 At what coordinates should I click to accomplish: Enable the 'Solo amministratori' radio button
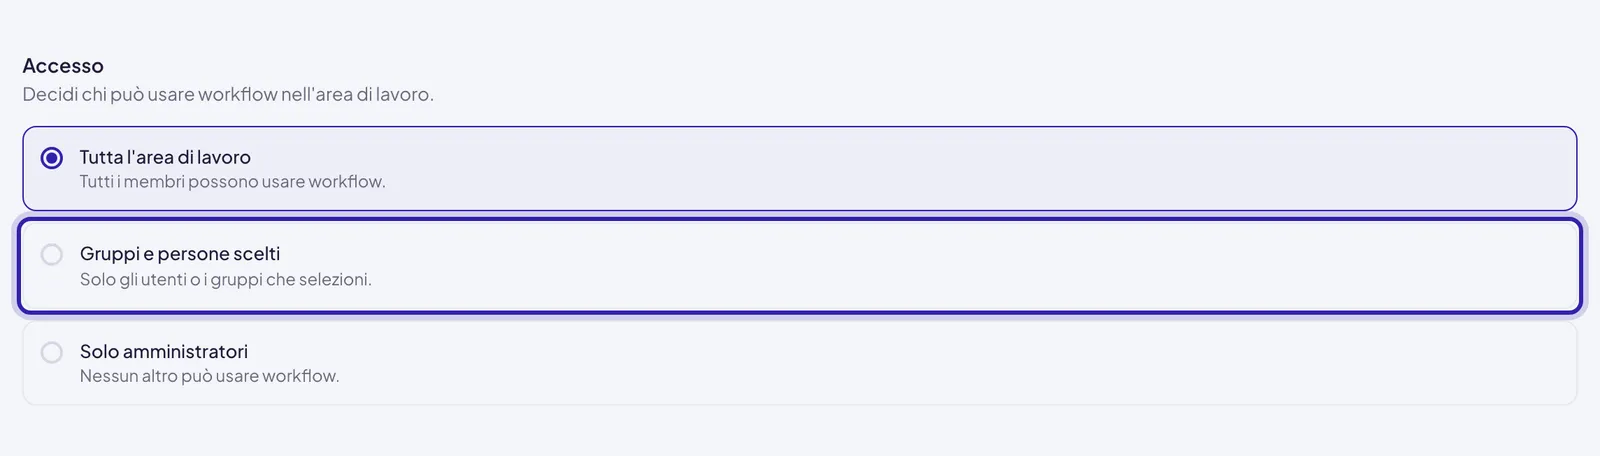point(52,352)
